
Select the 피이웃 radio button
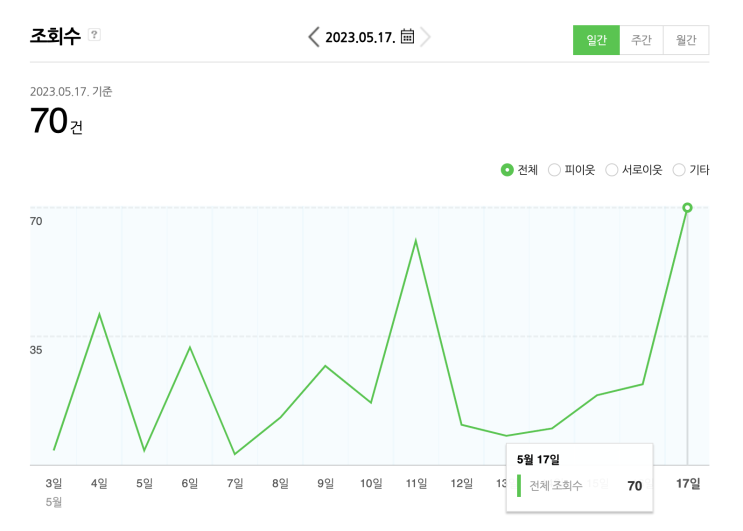coord(554,170)
